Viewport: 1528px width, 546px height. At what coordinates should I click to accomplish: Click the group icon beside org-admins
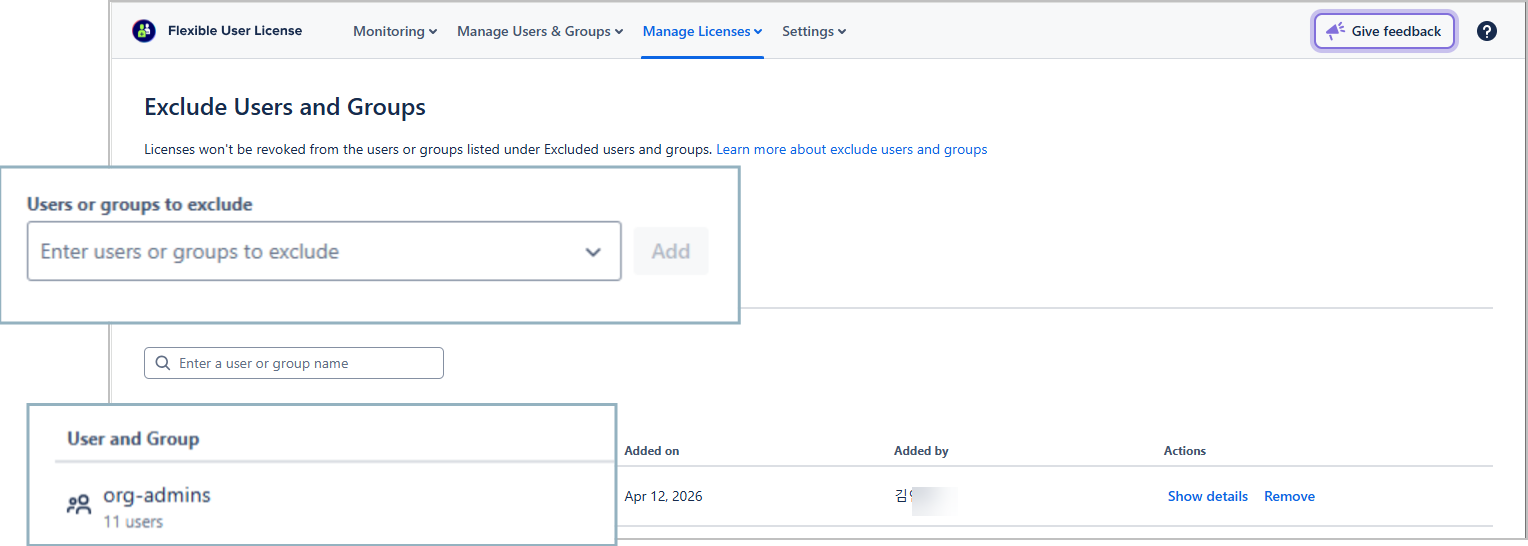tap(78, 505)
